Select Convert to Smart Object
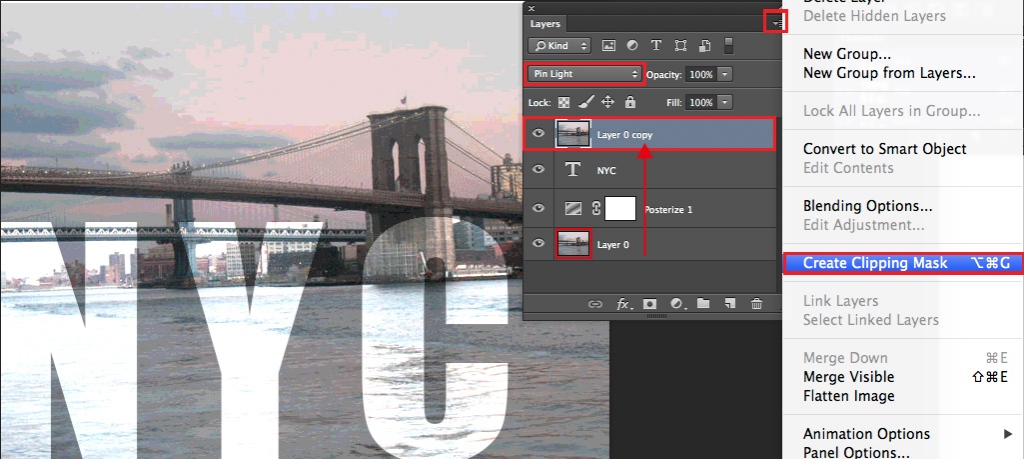The height and width of the screenshot is (459, 1024). point(884,149)
